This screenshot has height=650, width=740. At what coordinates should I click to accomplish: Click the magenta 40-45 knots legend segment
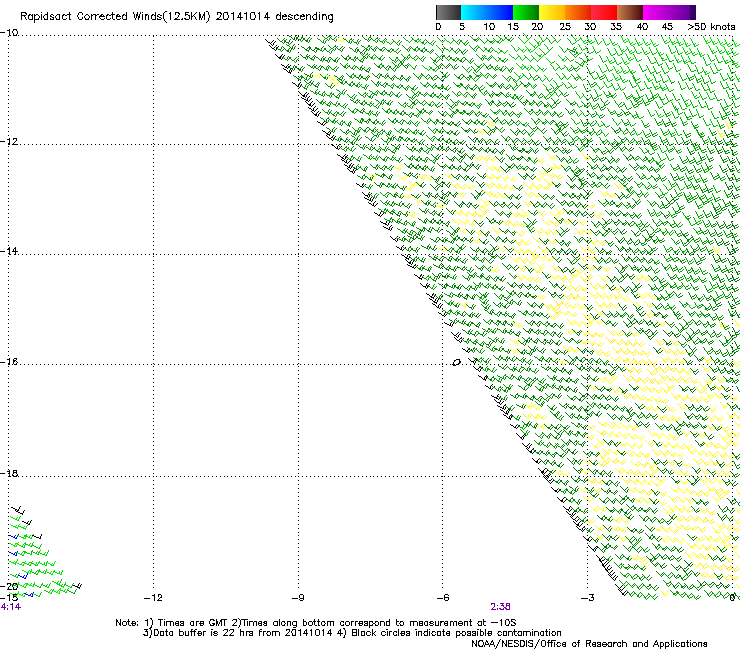tap(656, 12)
